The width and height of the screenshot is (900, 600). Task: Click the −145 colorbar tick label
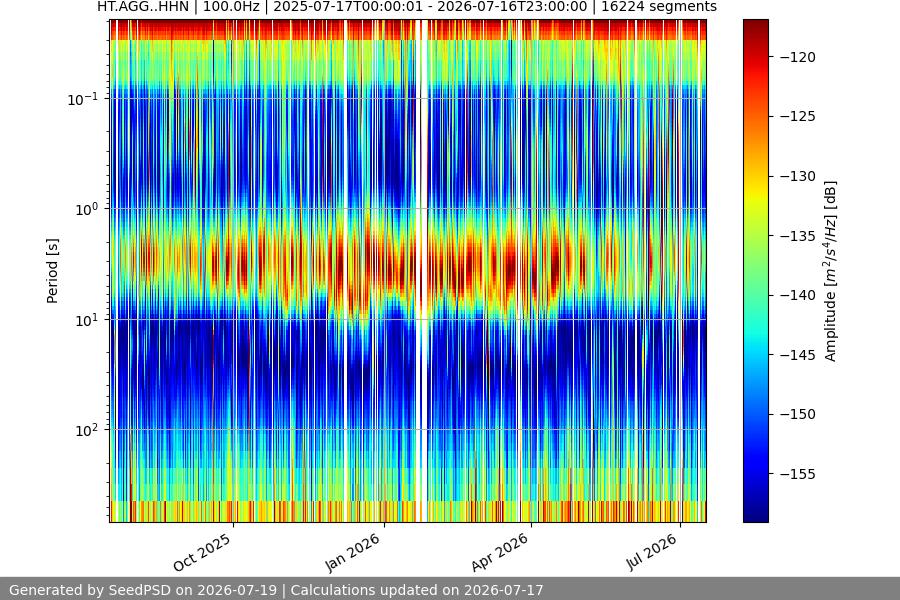click(x=798, y=355)
